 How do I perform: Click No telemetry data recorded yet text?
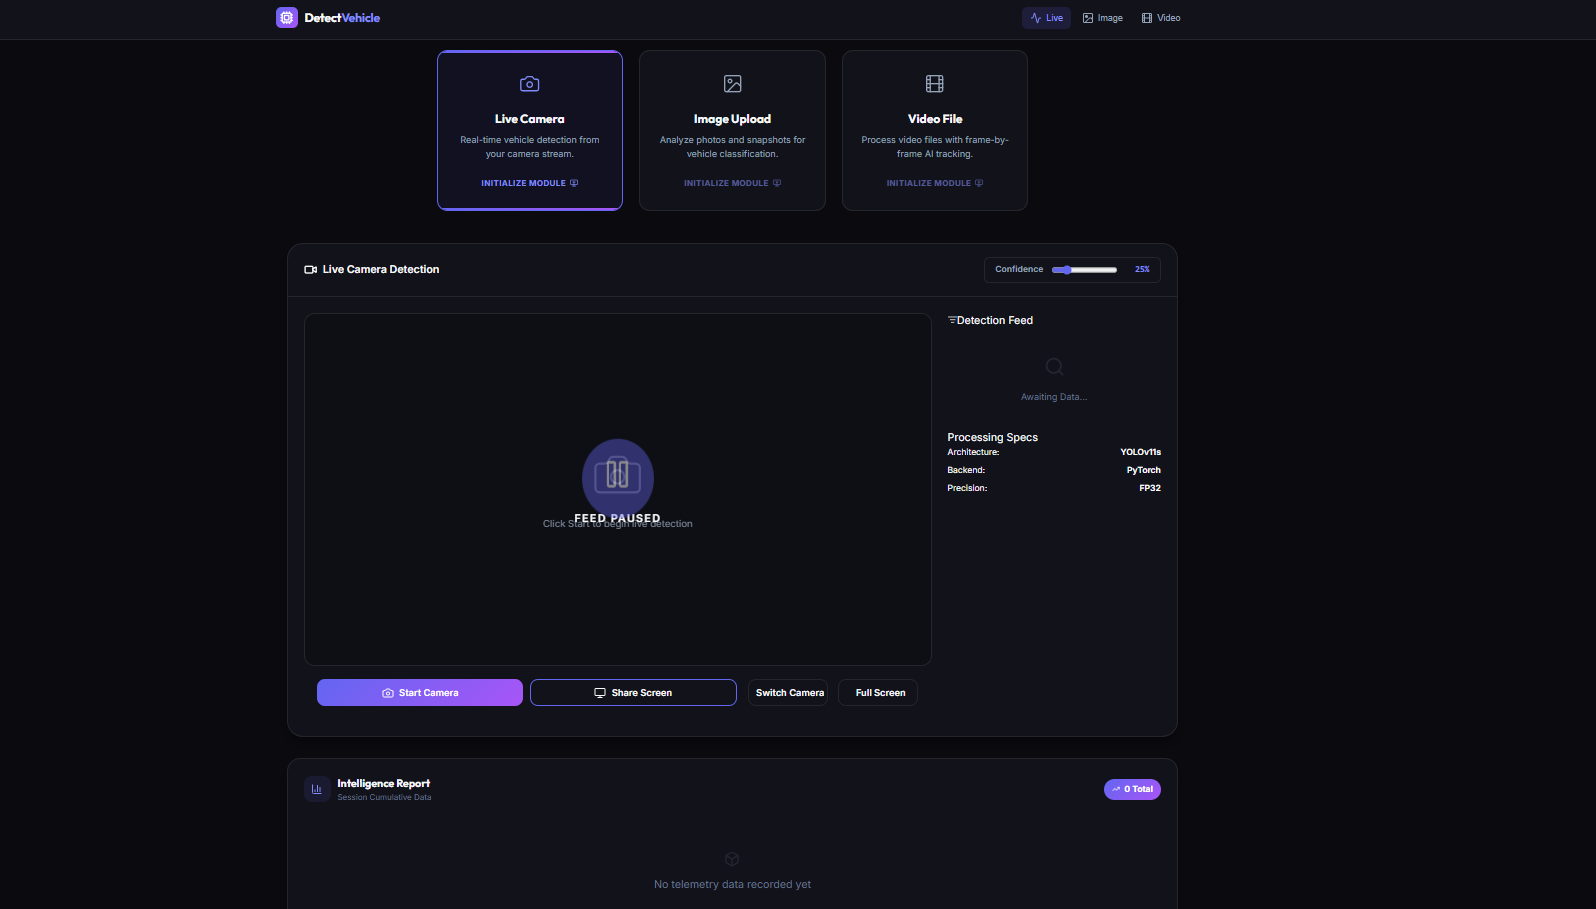pos(732,885)
